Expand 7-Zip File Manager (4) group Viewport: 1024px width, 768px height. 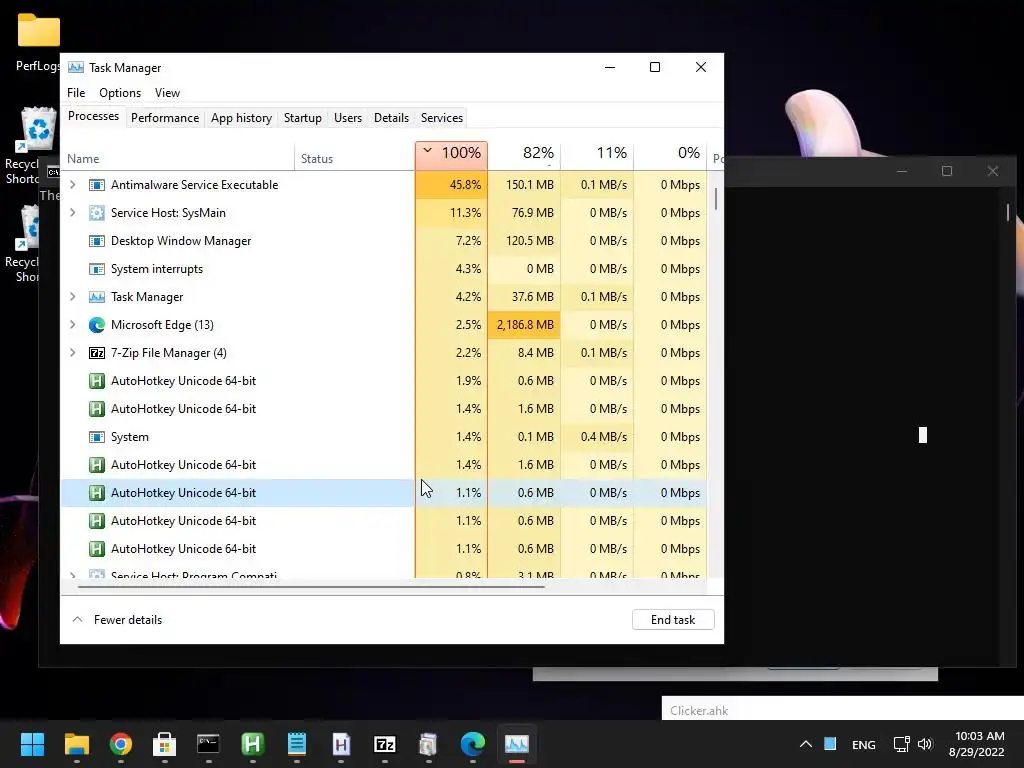click(x=72, y=353)
